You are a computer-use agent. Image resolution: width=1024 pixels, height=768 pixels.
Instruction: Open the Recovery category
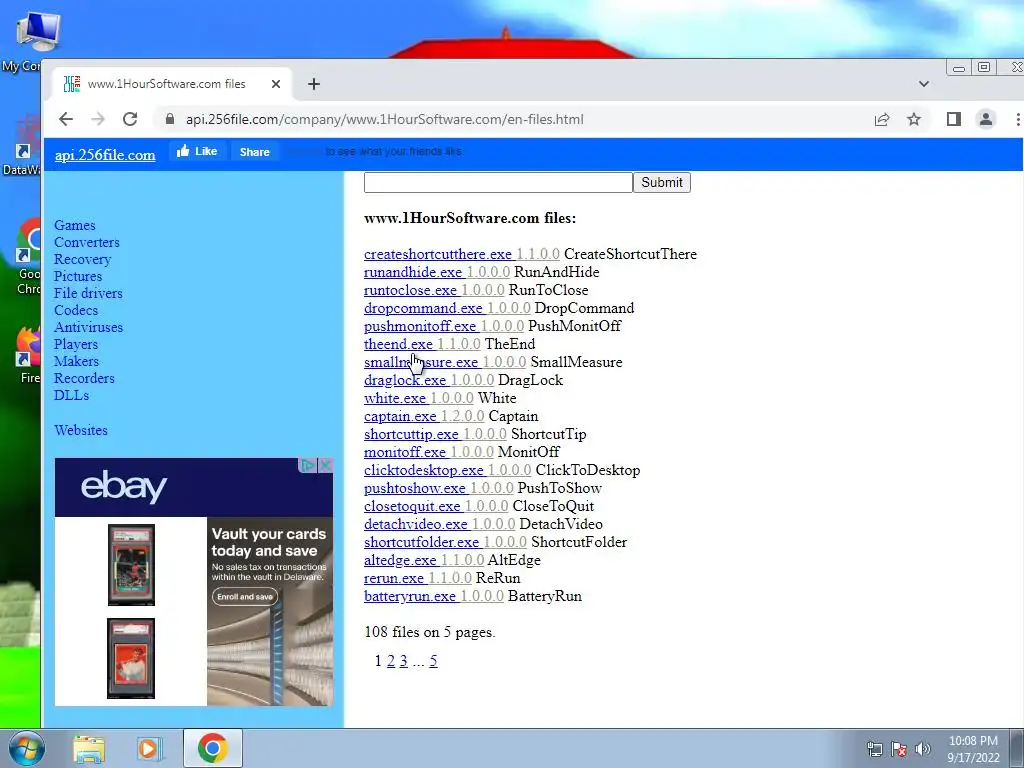pos(82,259)
